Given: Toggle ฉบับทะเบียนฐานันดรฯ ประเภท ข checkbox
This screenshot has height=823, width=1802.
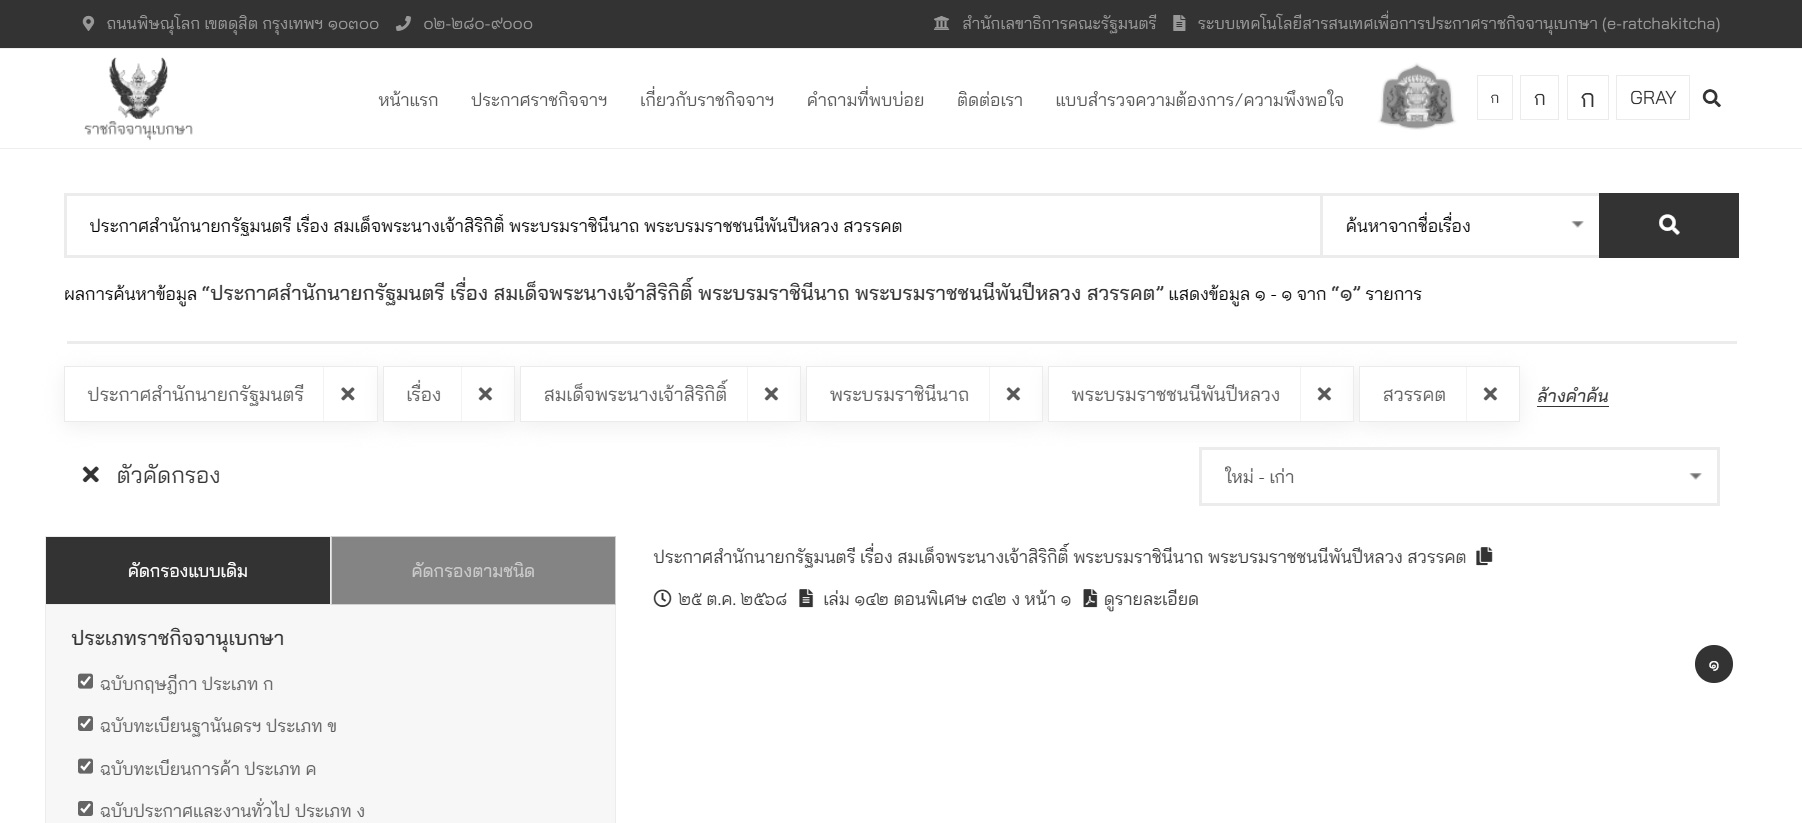Looking at the screenshot, I should tap(85, 723).
